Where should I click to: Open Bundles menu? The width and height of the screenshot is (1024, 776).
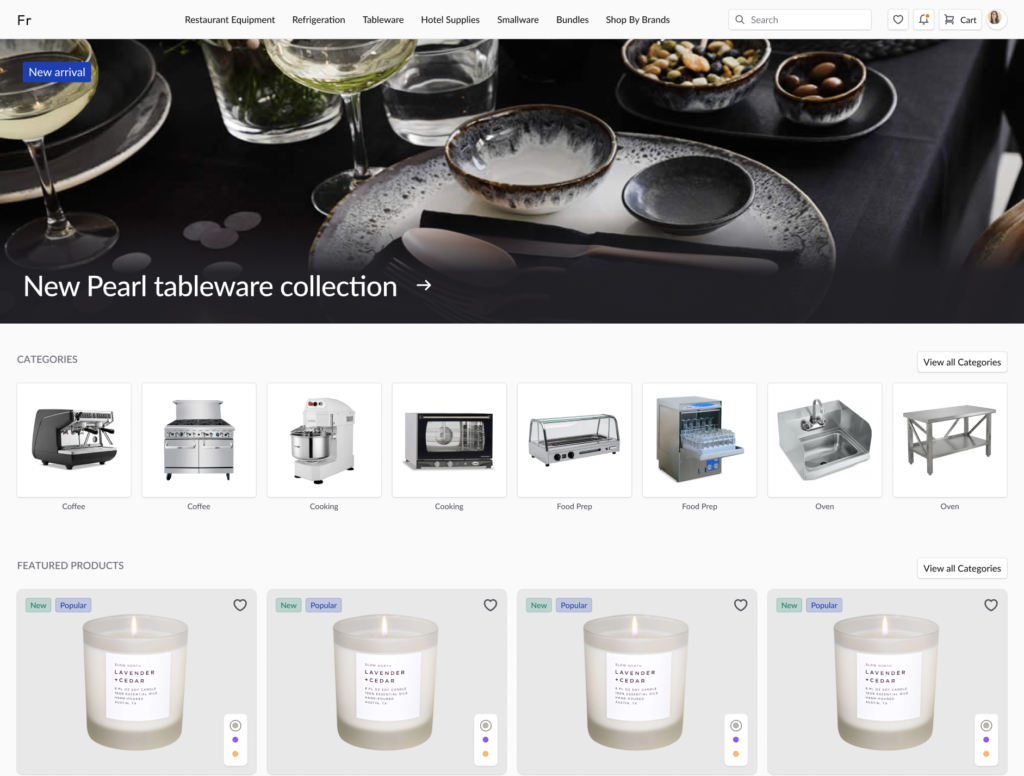click(x=572, y=20)
